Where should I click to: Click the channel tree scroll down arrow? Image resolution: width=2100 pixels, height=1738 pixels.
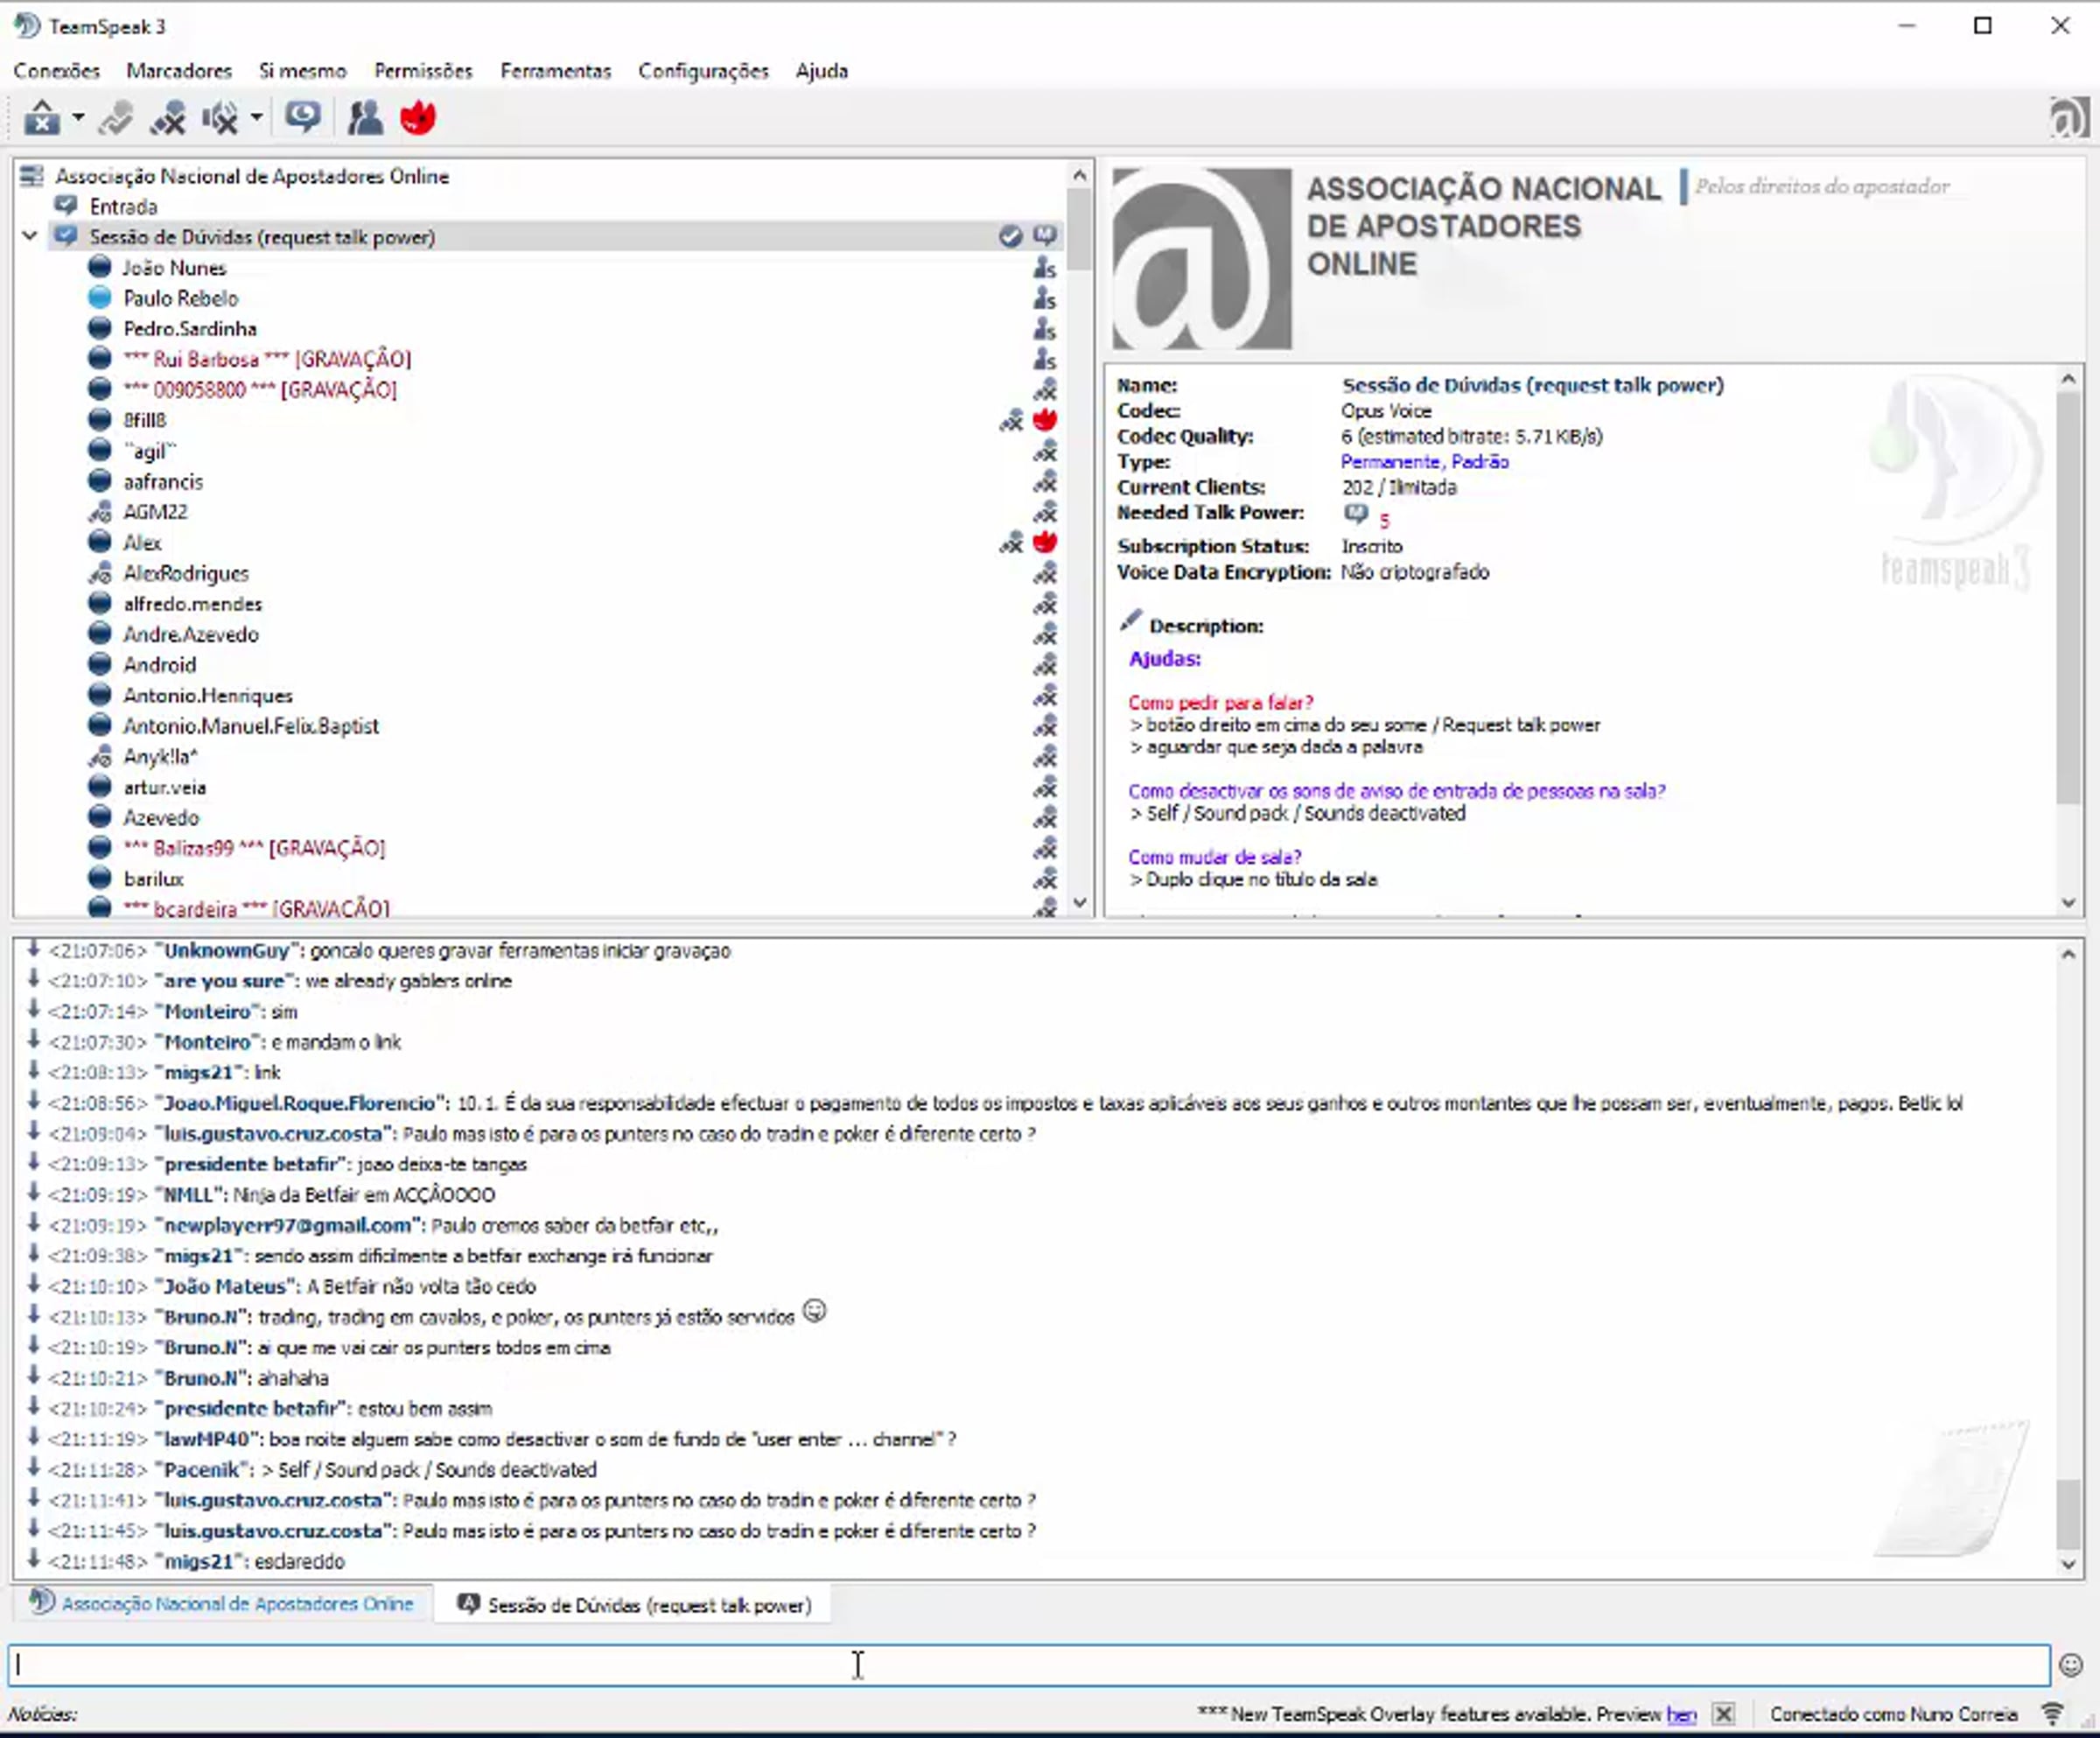[1079, 902]
